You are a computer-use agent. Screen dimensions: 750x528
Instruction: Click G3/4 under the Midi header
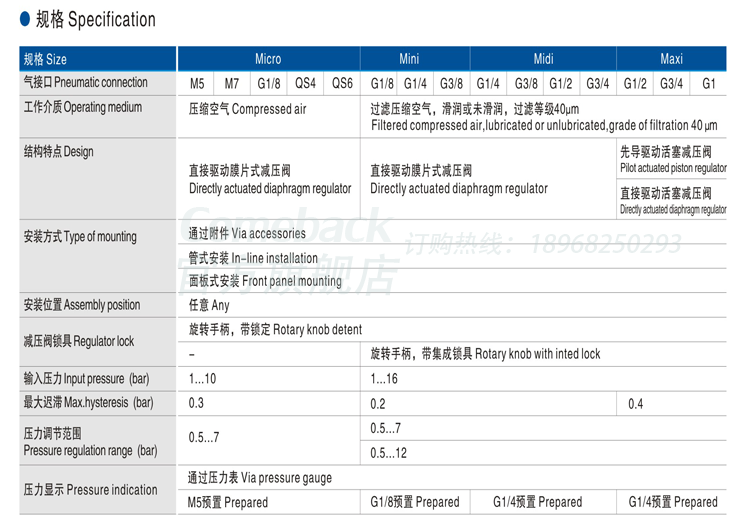pos(598,84)
